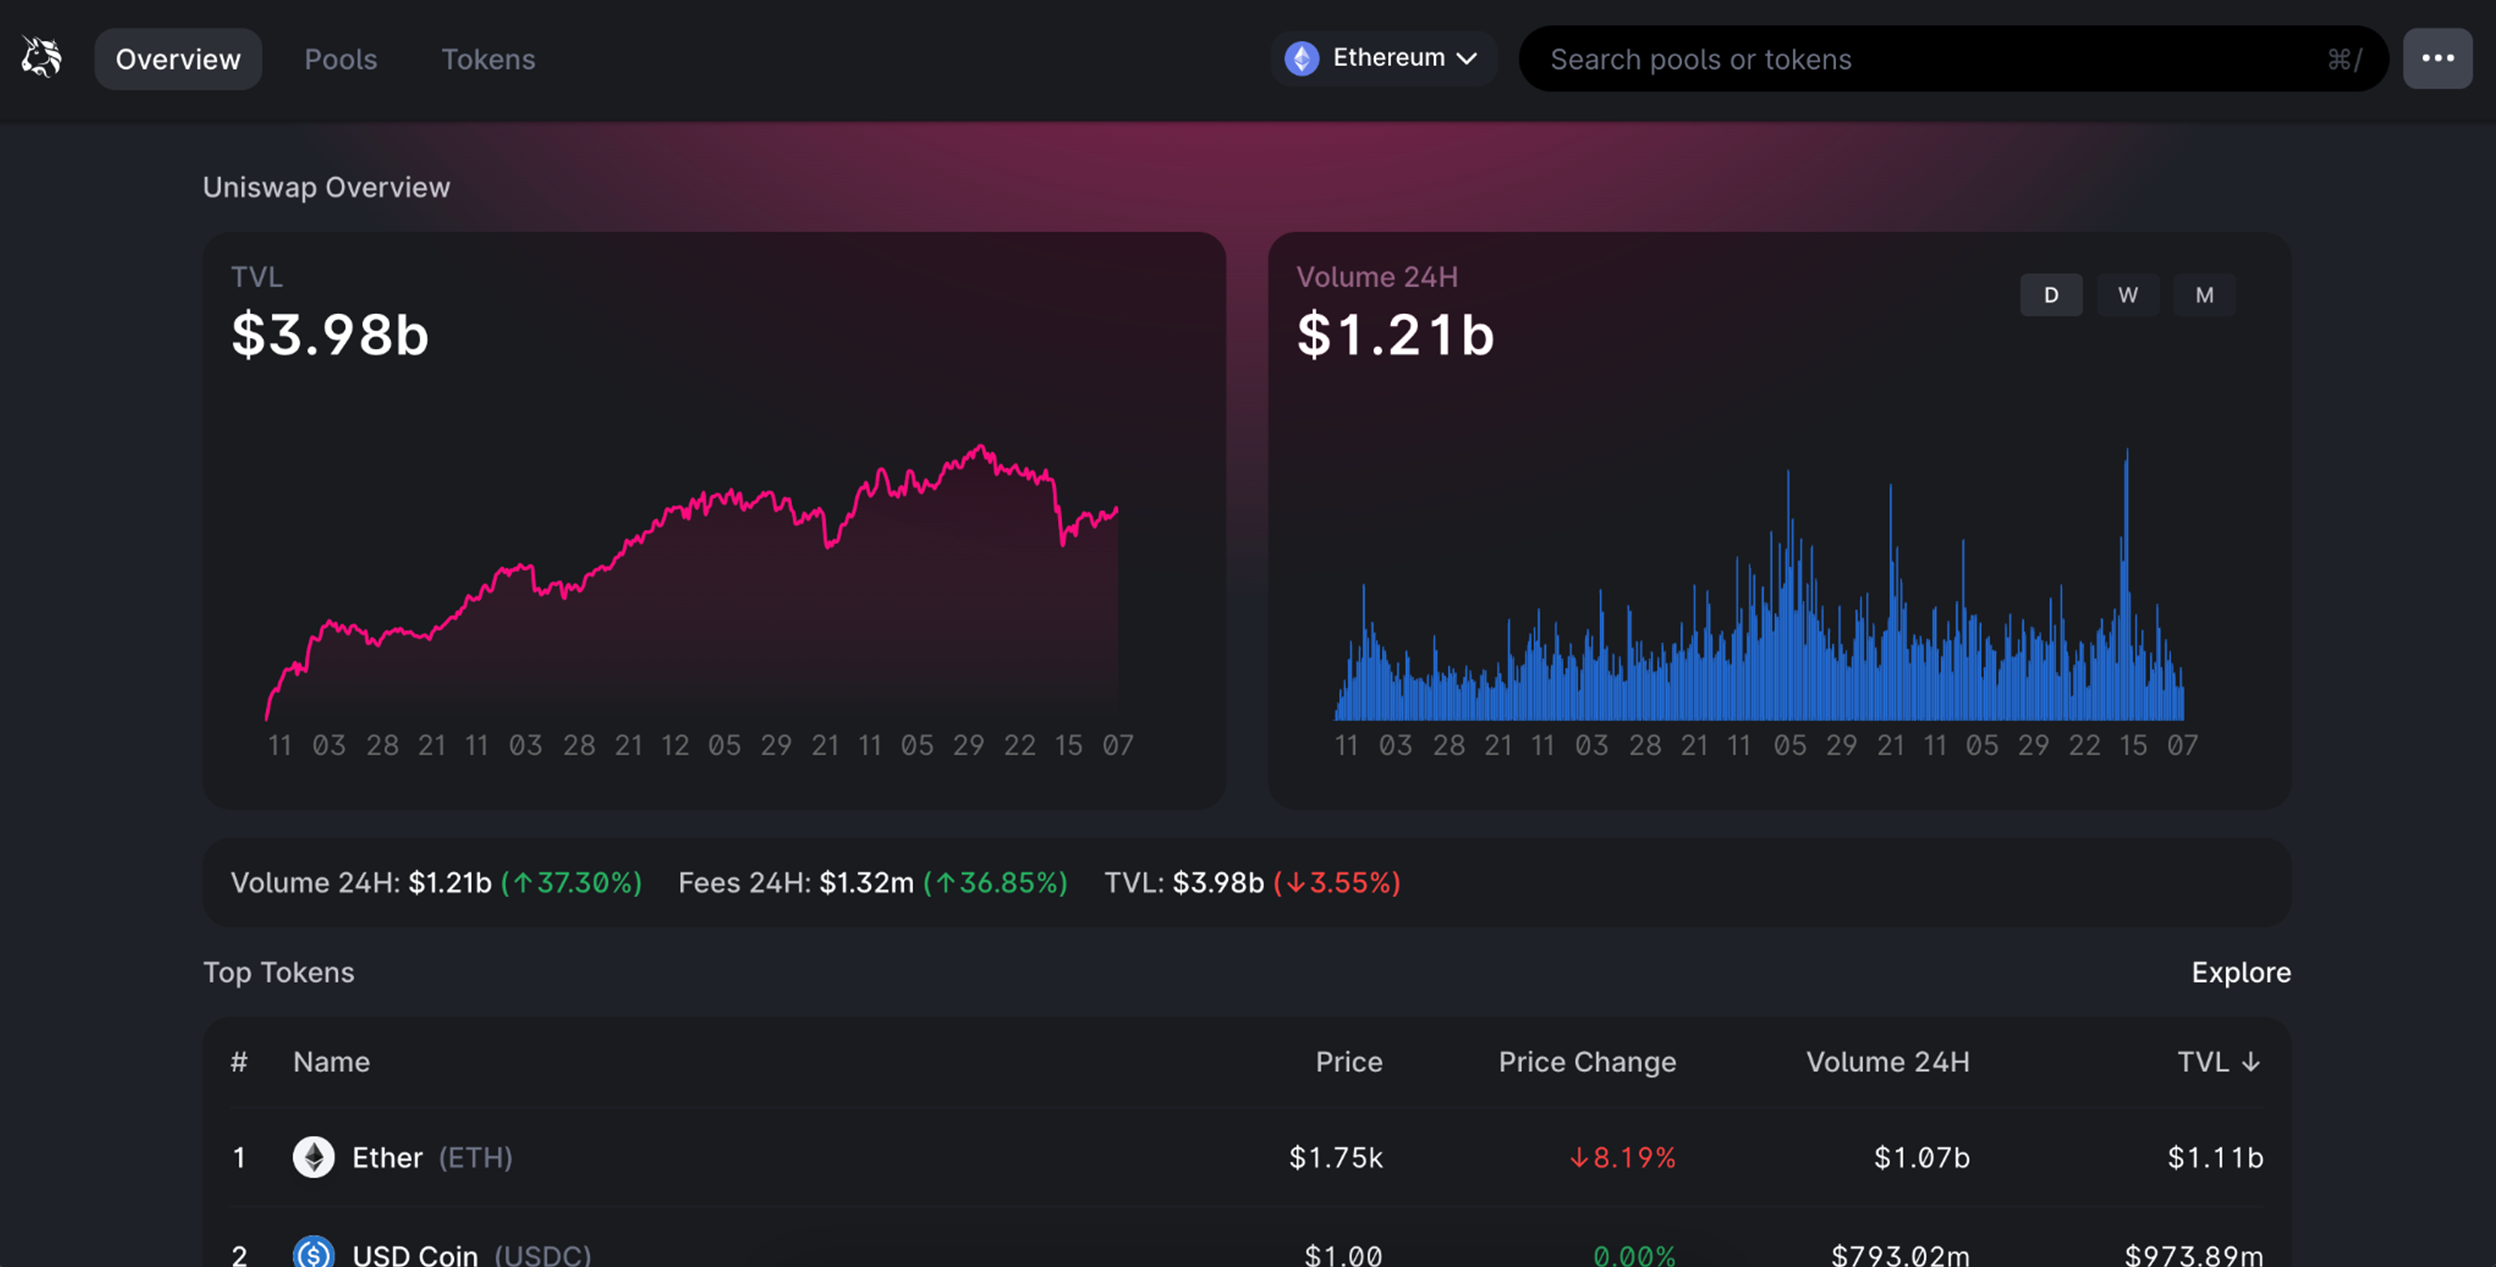The image size is (2496, 1267).
Task: Click the Ethereum network diamond icon
Action: (x=1301, y=58)
